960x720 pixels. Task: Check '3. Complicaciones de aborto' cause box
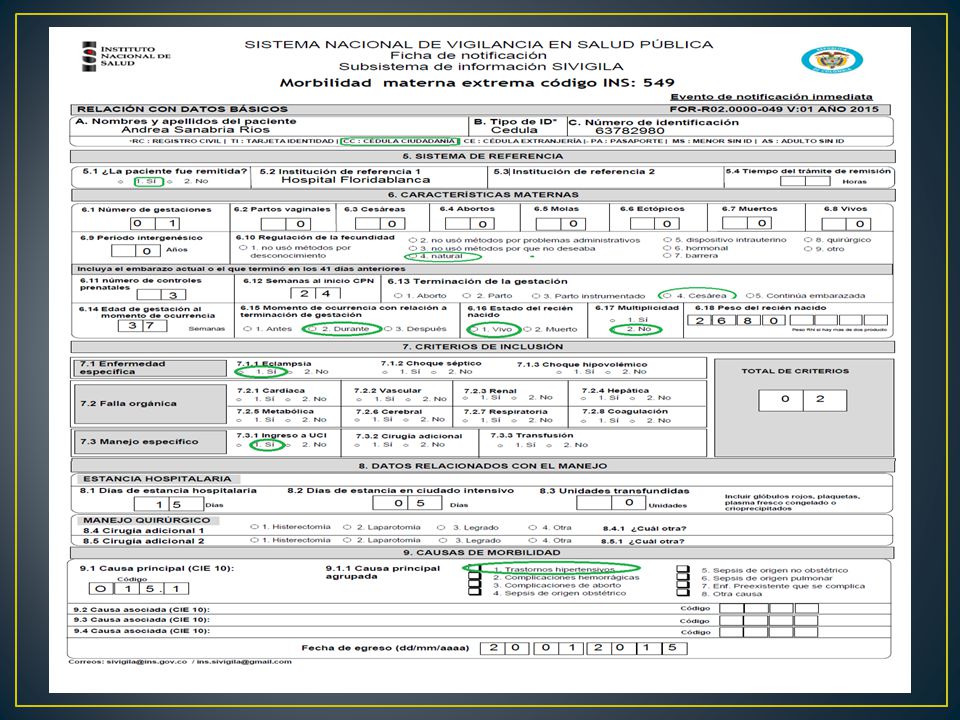474,585
